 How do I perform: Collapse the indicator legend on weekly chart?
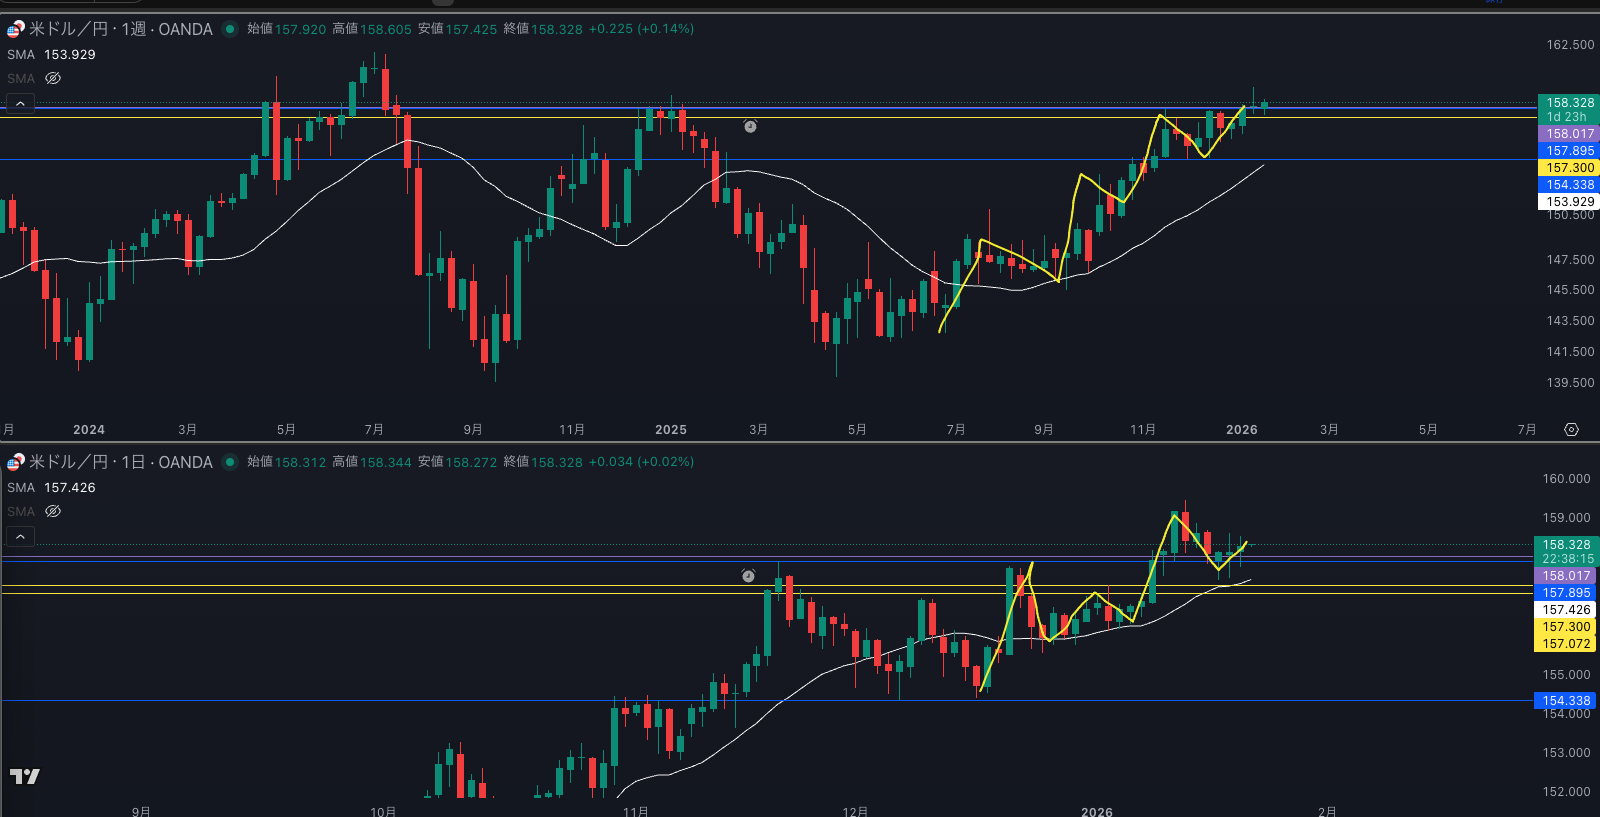pos(20,103)
